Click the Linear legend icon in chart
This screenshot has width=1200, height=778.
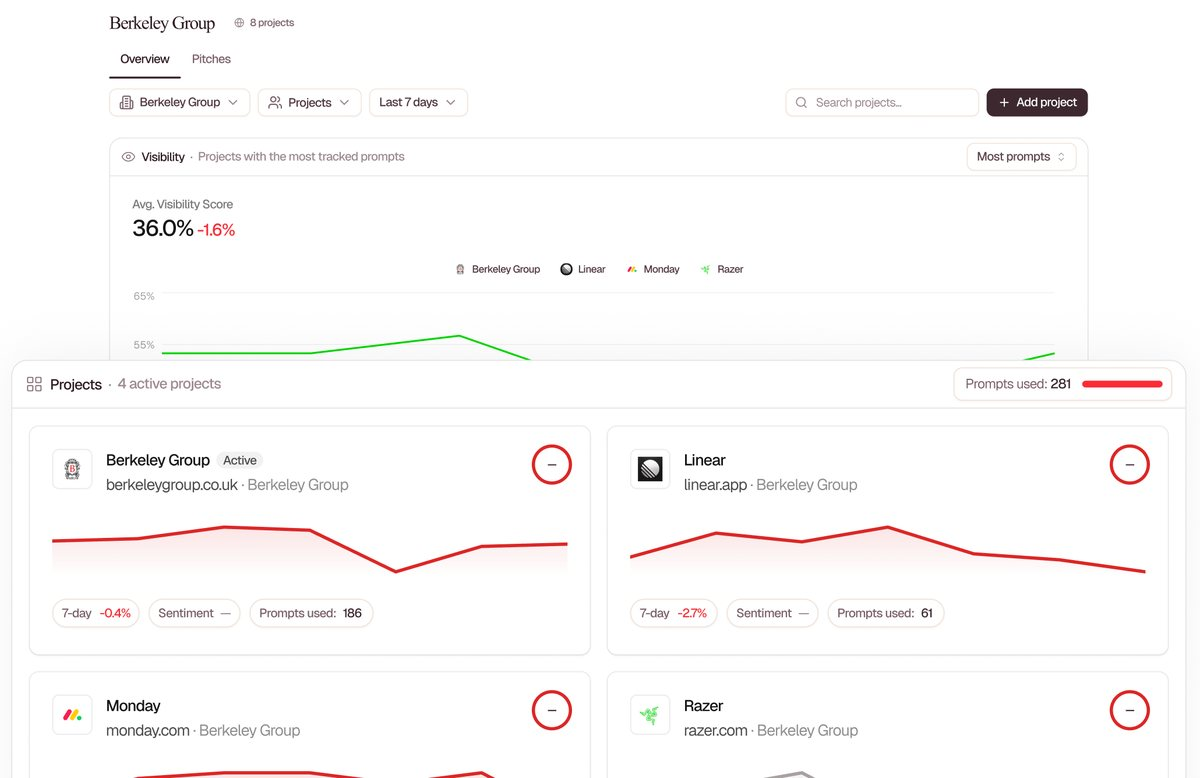click(566, 269)
